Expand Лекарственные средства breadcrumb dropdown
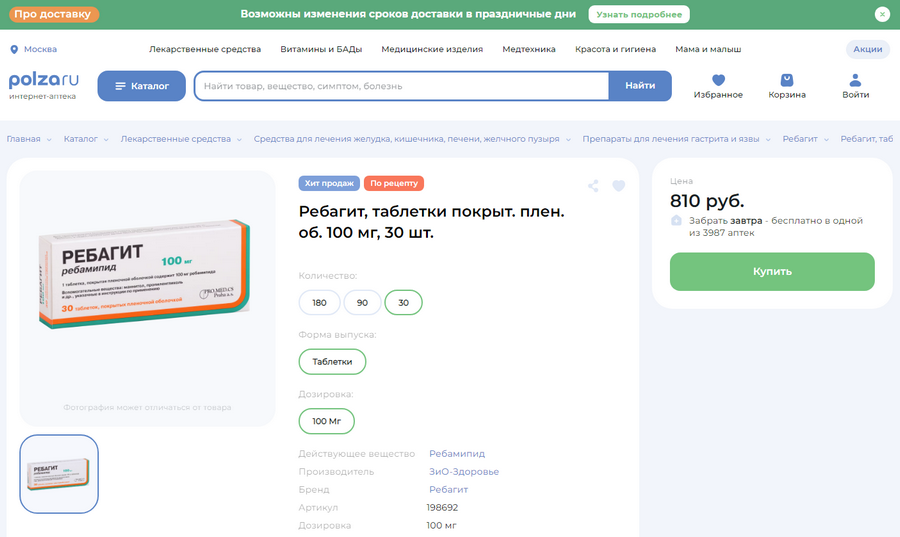Screen dimensions: 900x537 (x=239, y=139)
